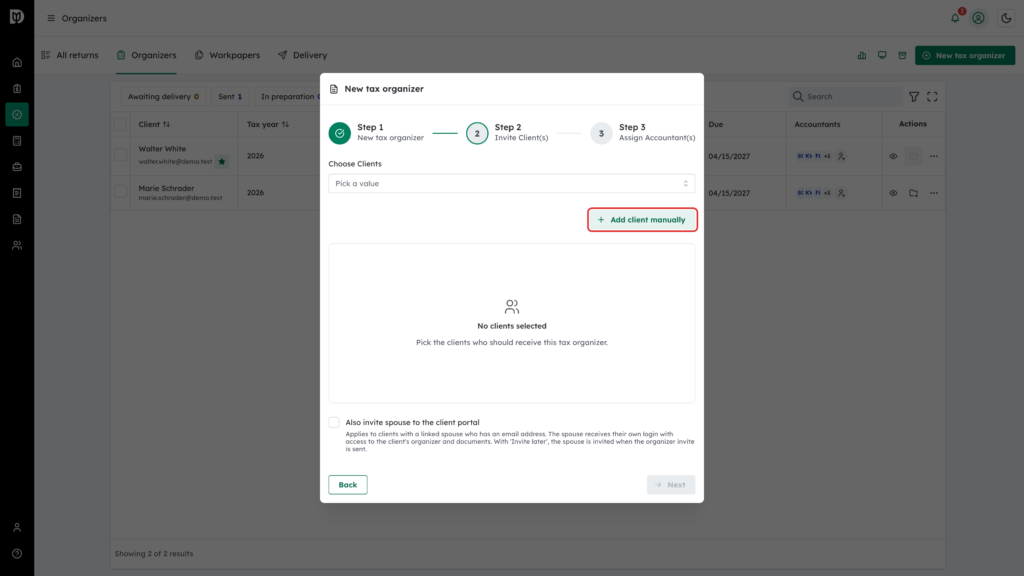Viewport: 1024px width, 576px height.
Task: Open the more actions menu for Marie Schrader
Action: pos(934,193)
